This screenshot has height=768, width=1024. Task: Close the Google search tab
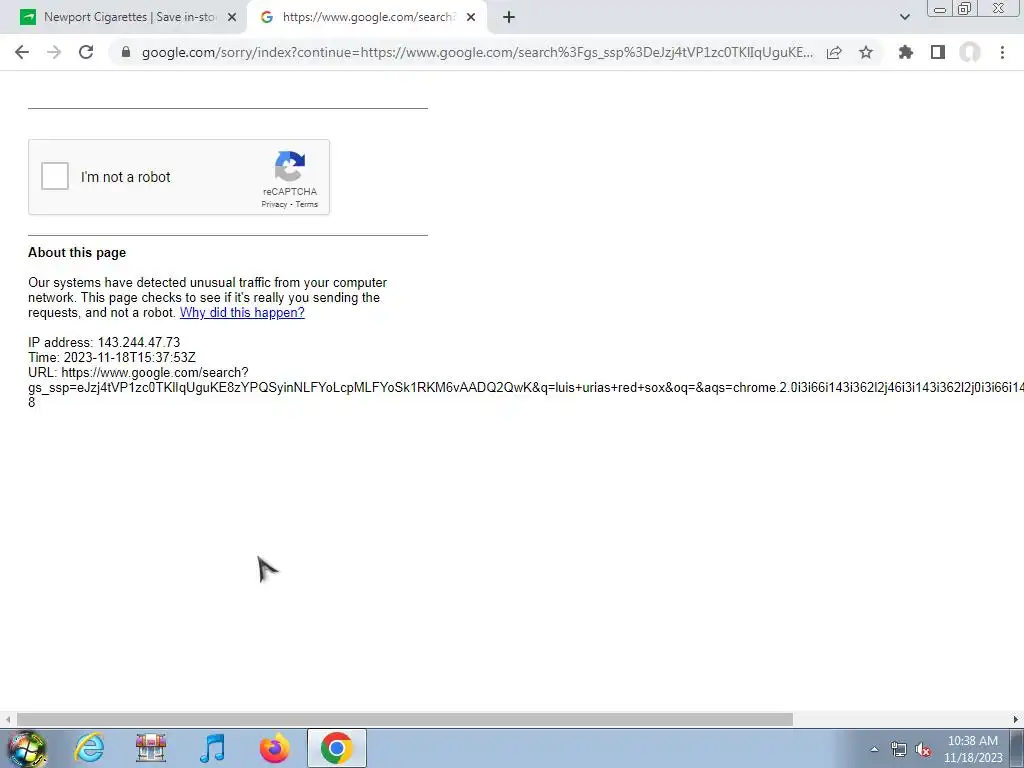pos(471,18)
